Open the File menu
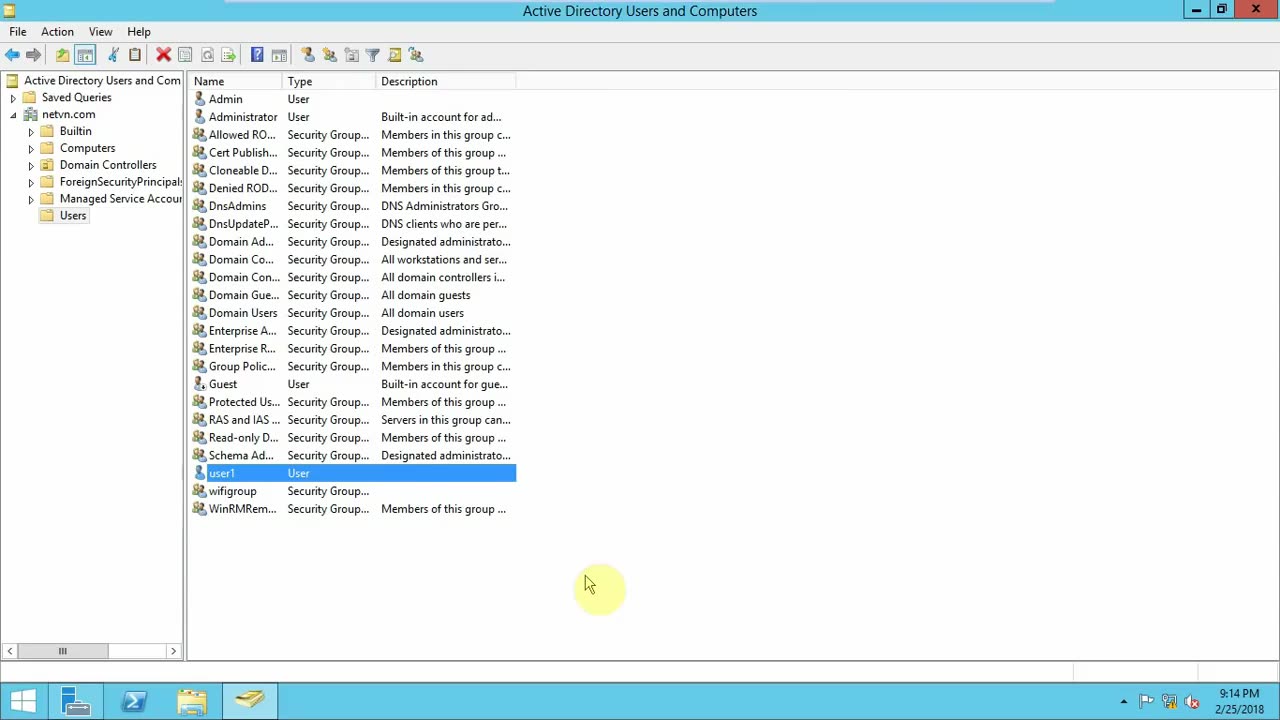Screen dimensions: 1280x720 [x=18, y=32]
